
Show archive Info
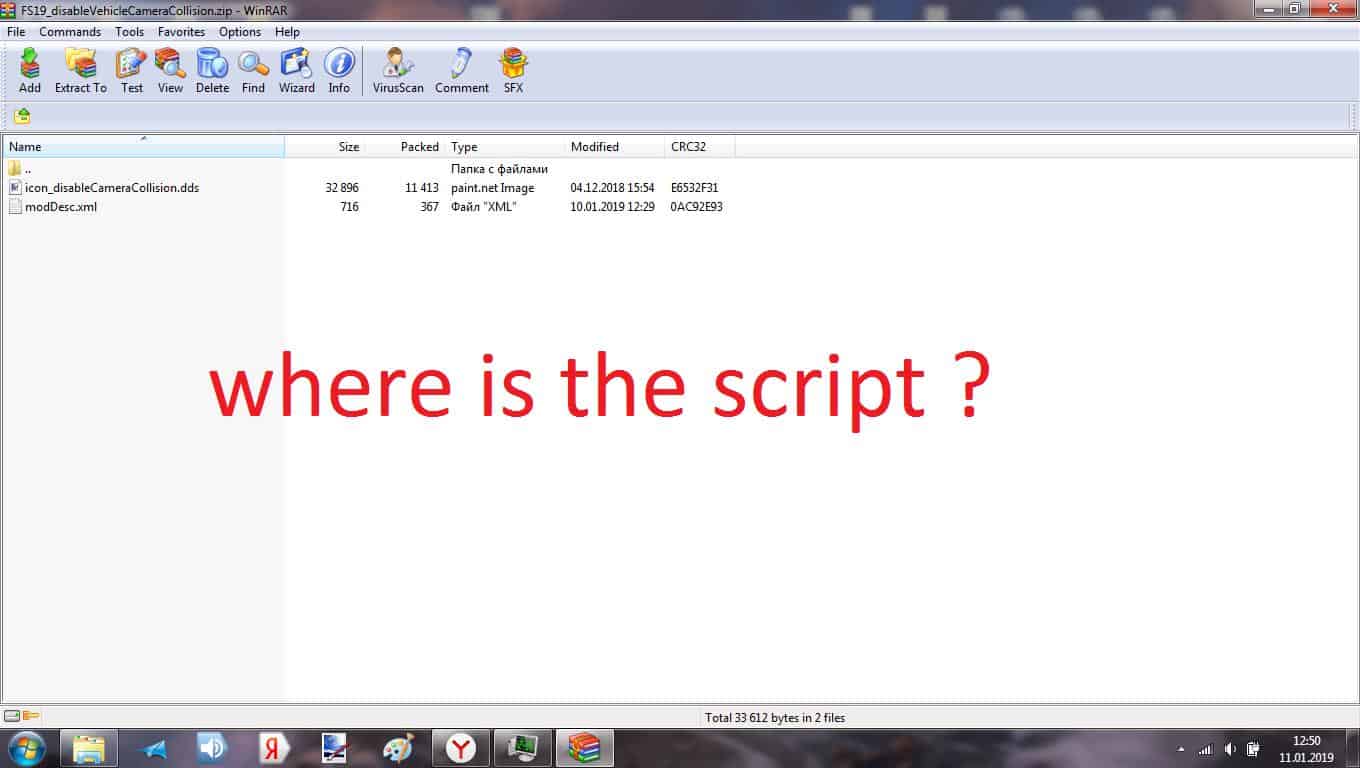[x=339, y=70]
